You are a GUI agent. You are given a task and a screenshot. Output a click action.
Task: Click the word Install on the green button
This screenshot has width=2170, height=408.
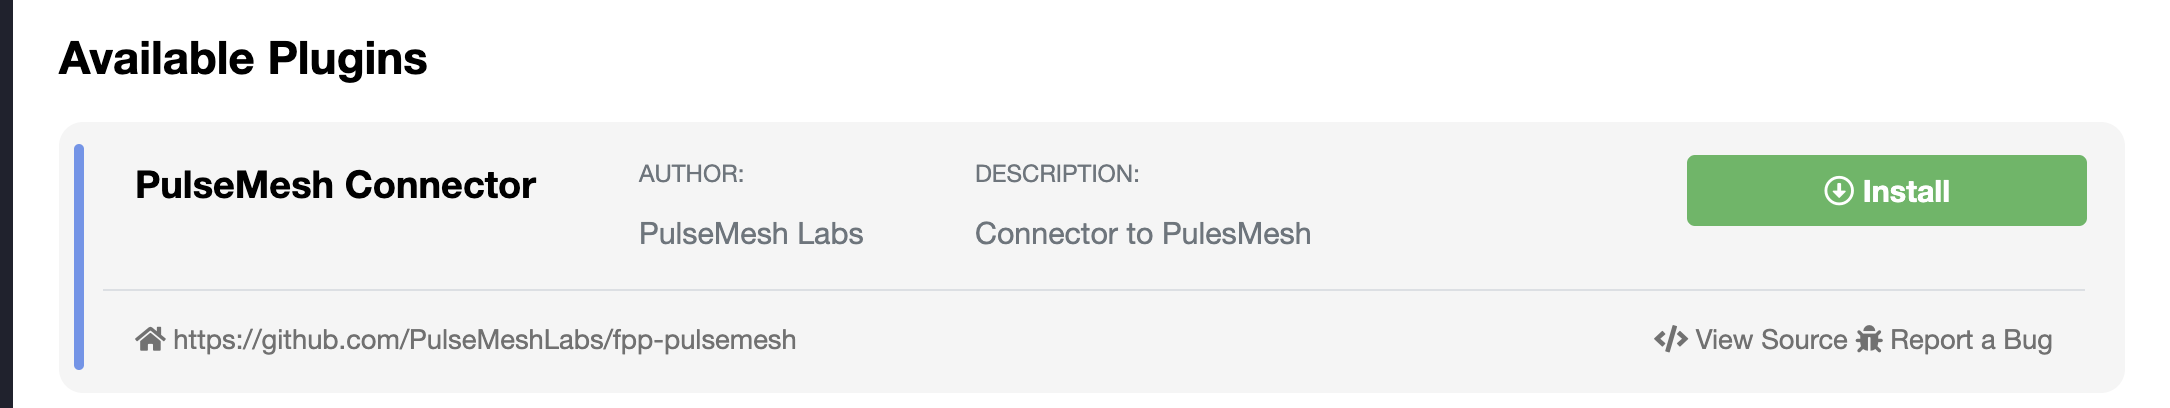(x=1905, y=191)
